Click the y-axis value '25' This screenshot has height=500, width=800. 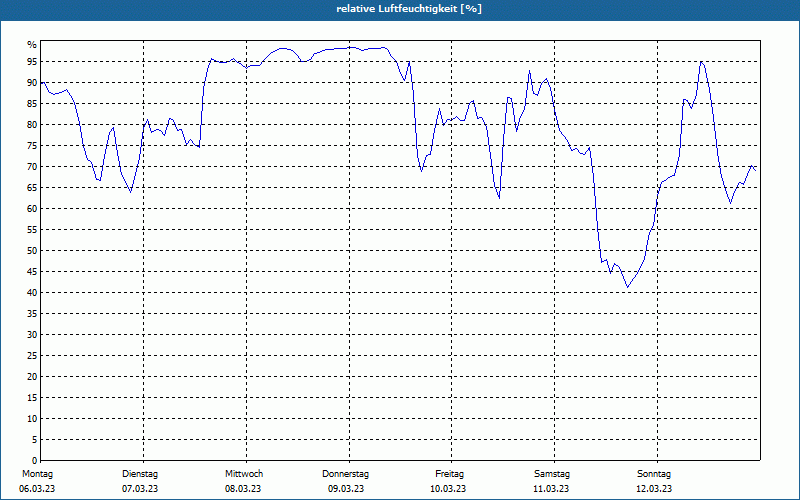click(x=32, y=356)
